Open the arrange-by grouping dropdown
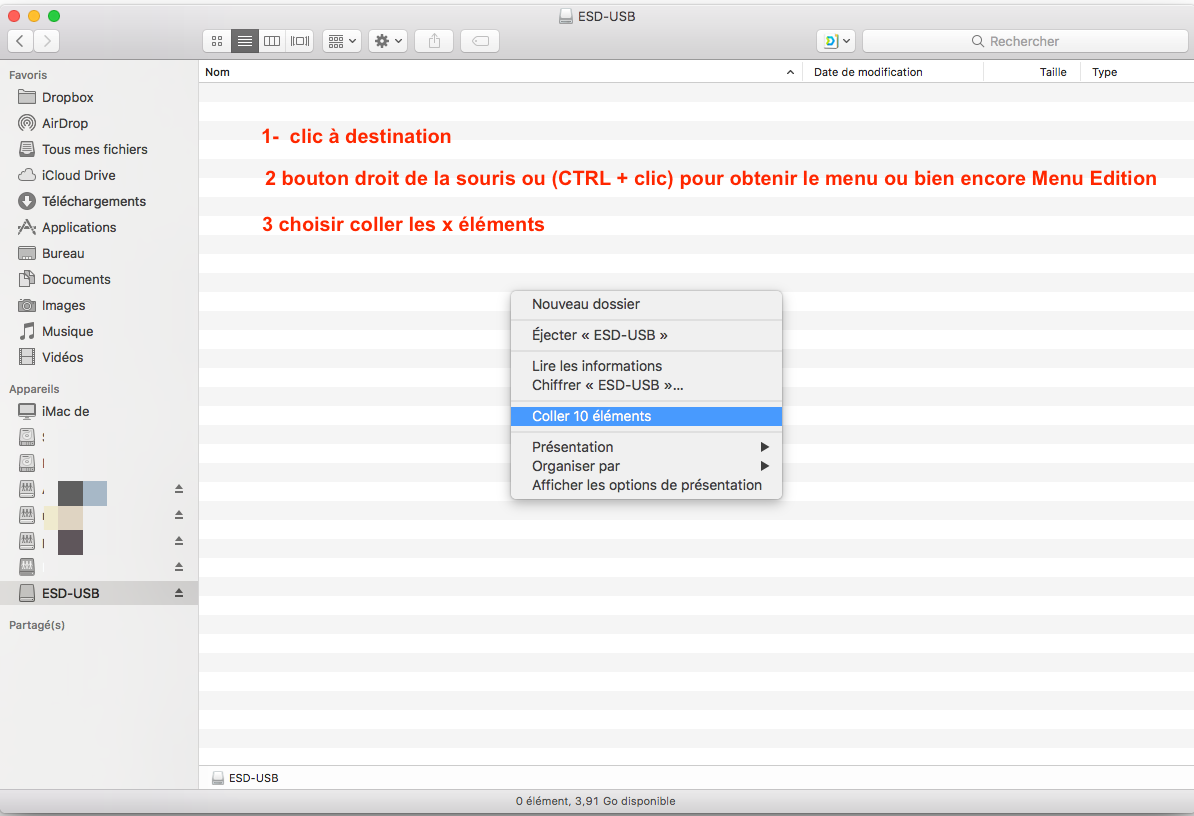The height and width of the screenshot is (816, 1194). click(x=342, y=41)
